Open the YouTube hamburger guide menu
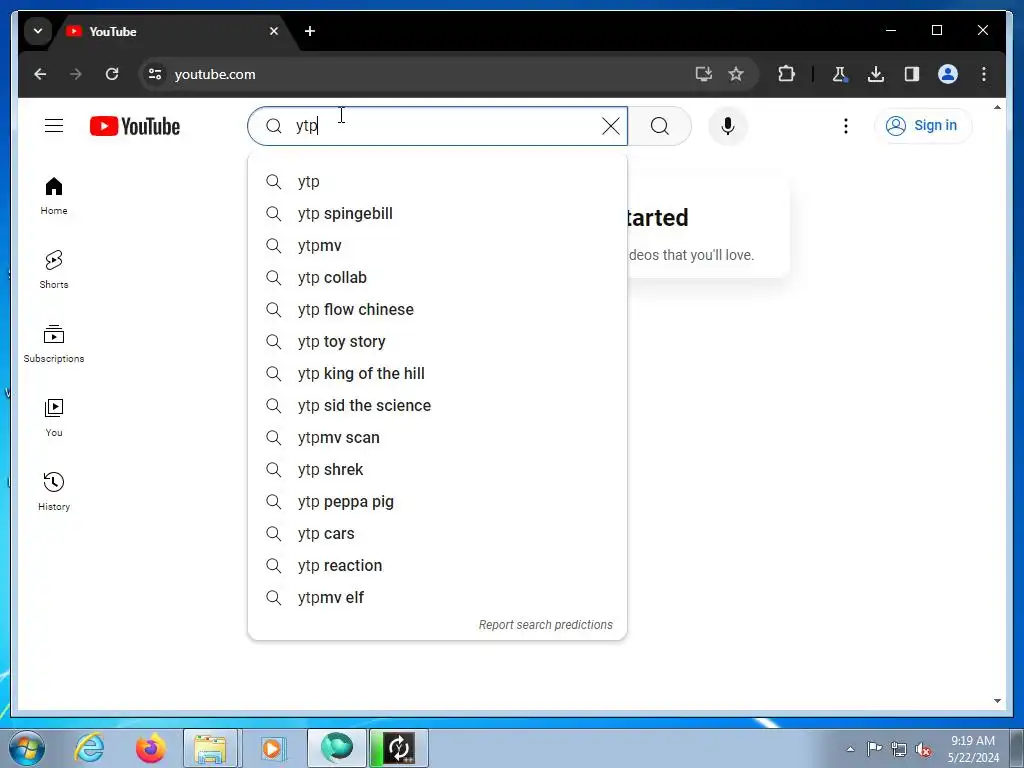1024x768 pixels. (x=54, y=125)
